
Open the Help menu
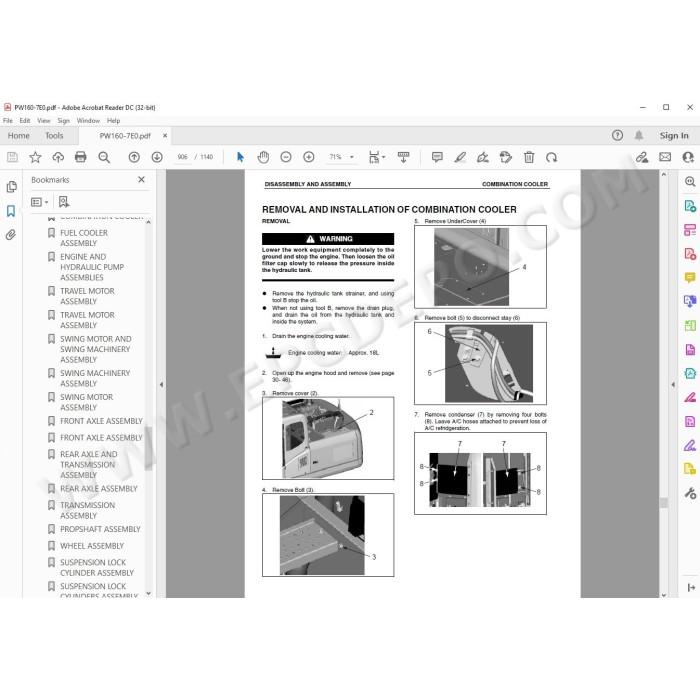tap(113, 121)
